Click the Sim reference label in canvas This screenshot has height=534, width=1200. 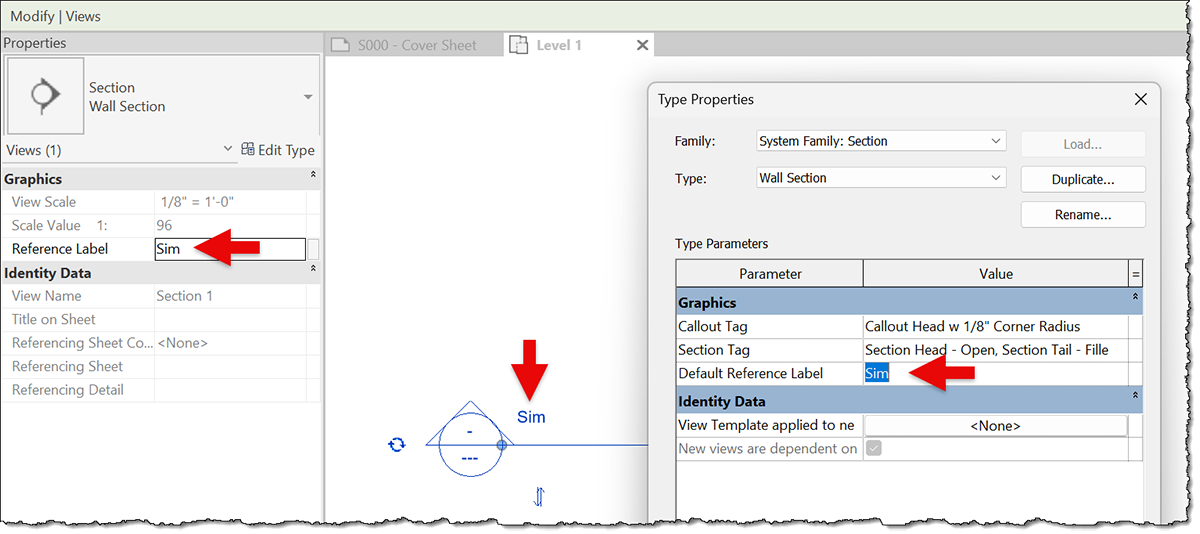pyautogui.click(x=531, y=417)
